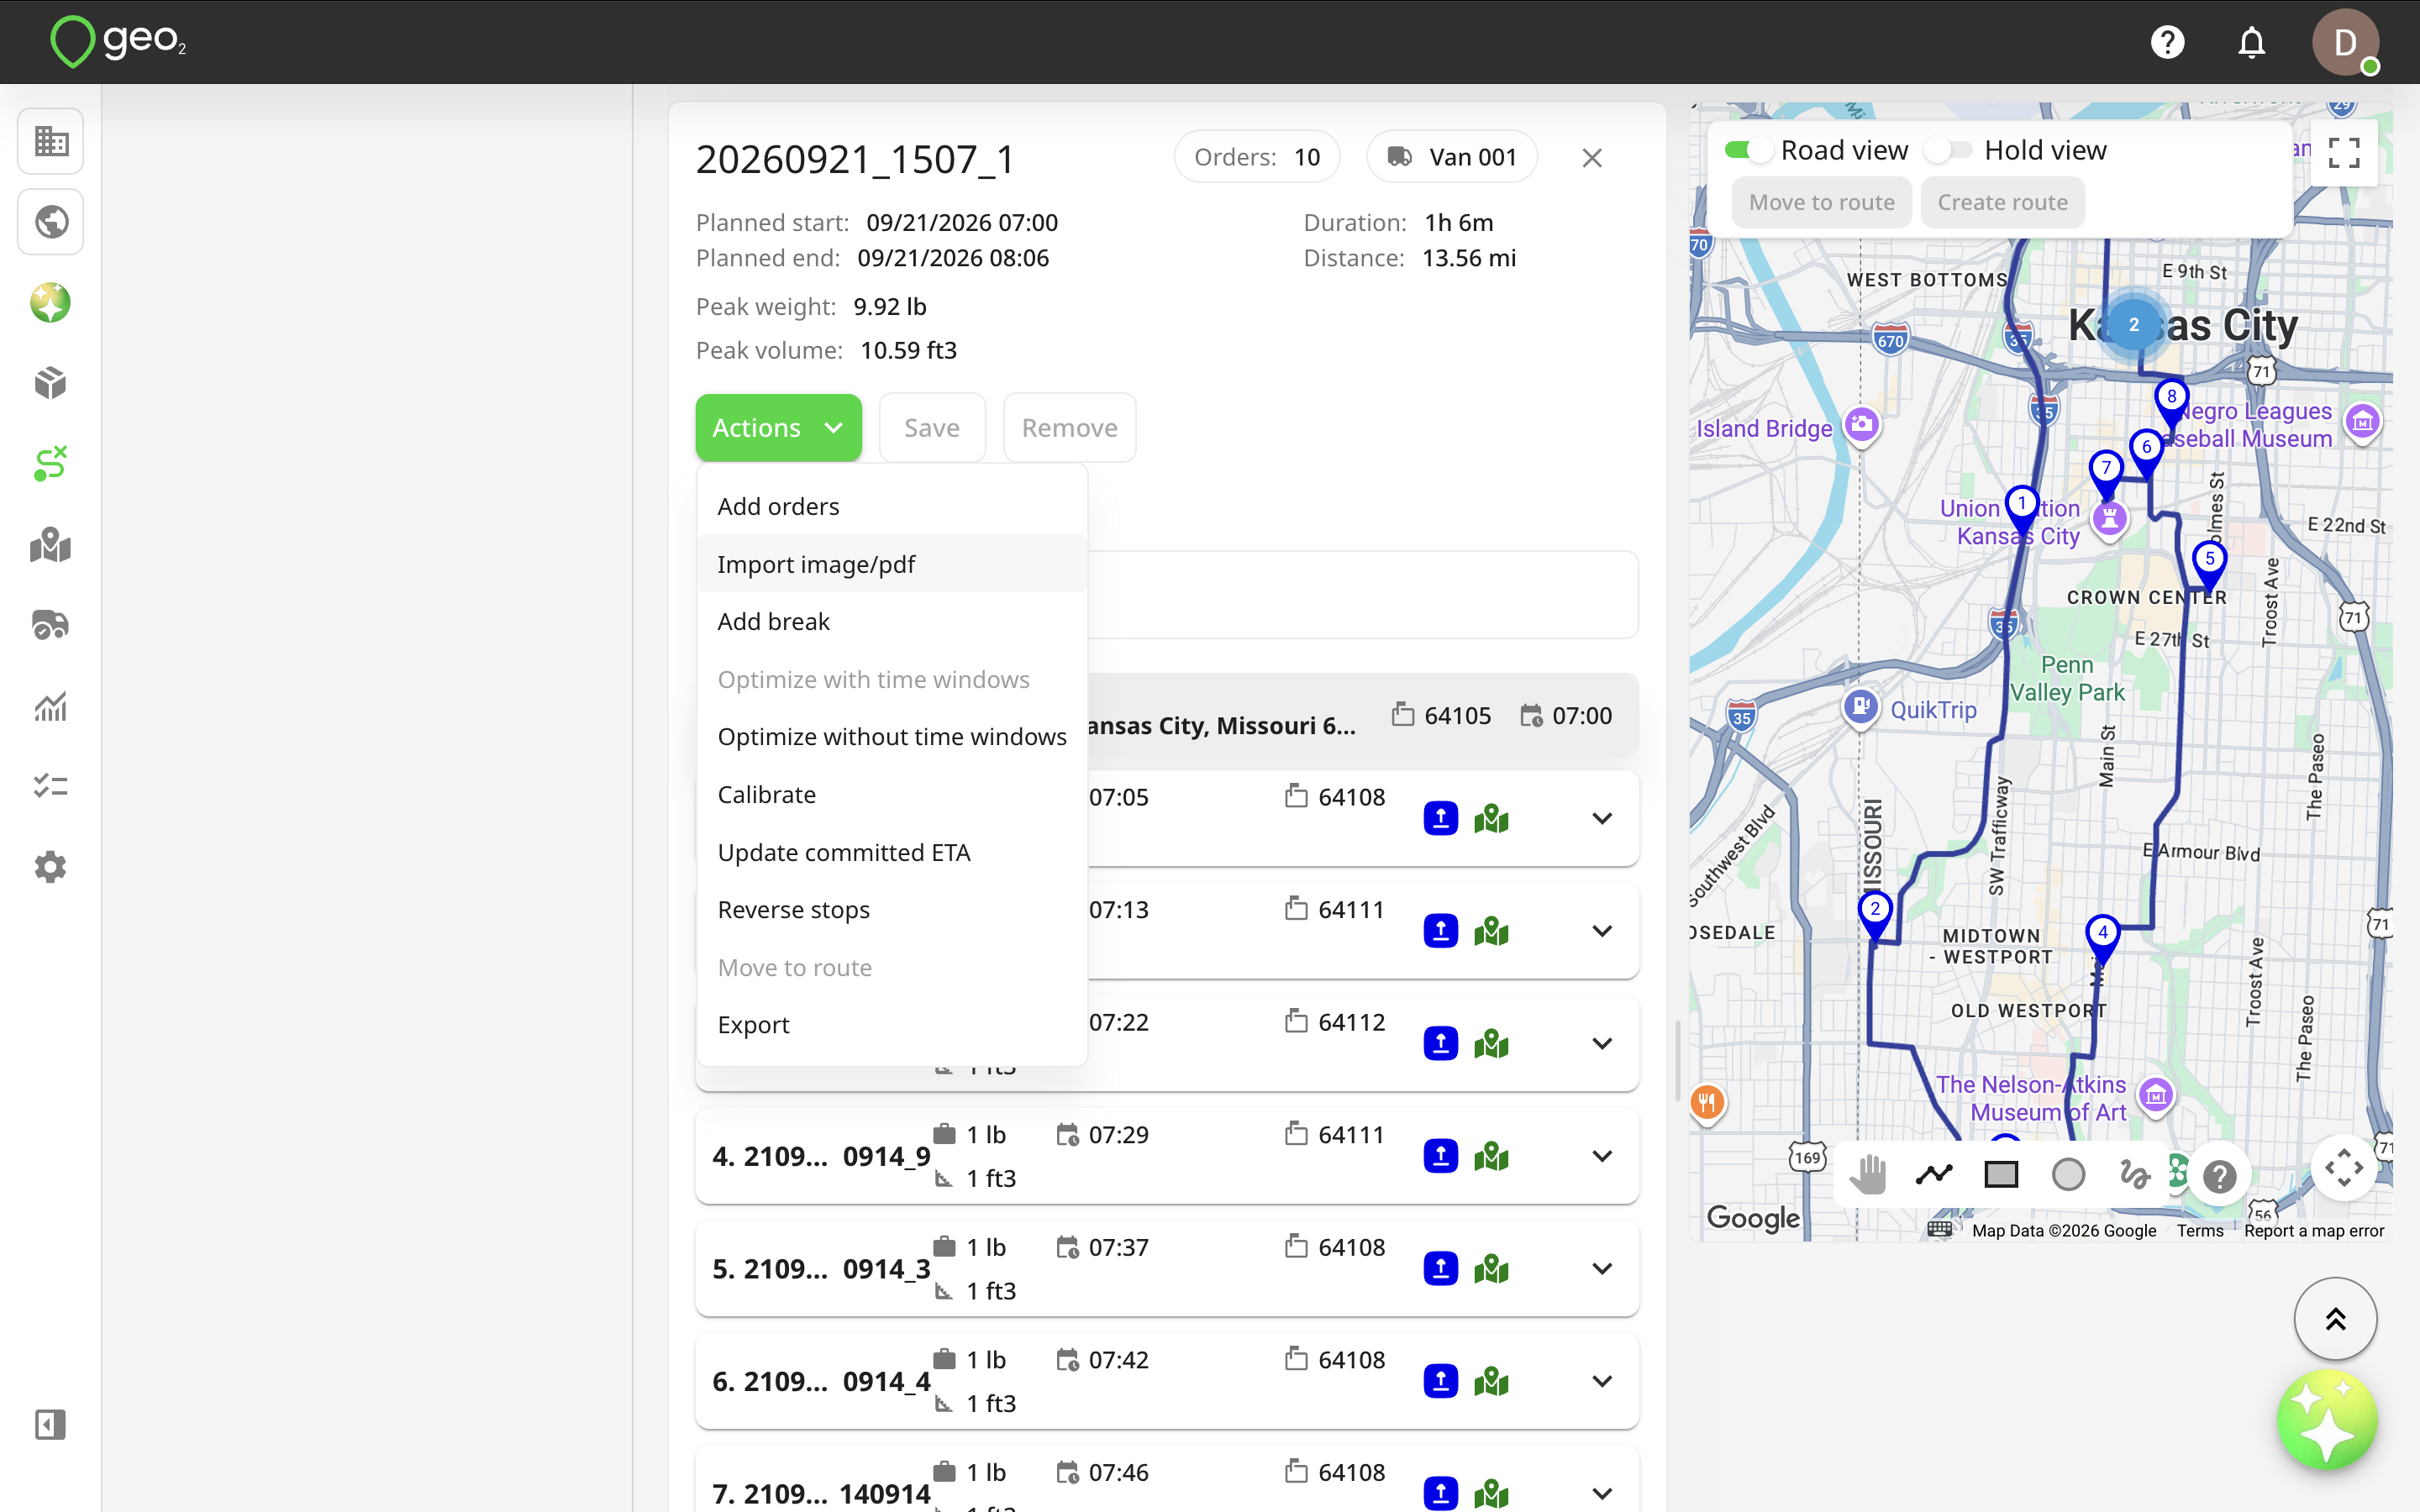
Task: Open the settings gear sidebar icon
Action: 50,867
